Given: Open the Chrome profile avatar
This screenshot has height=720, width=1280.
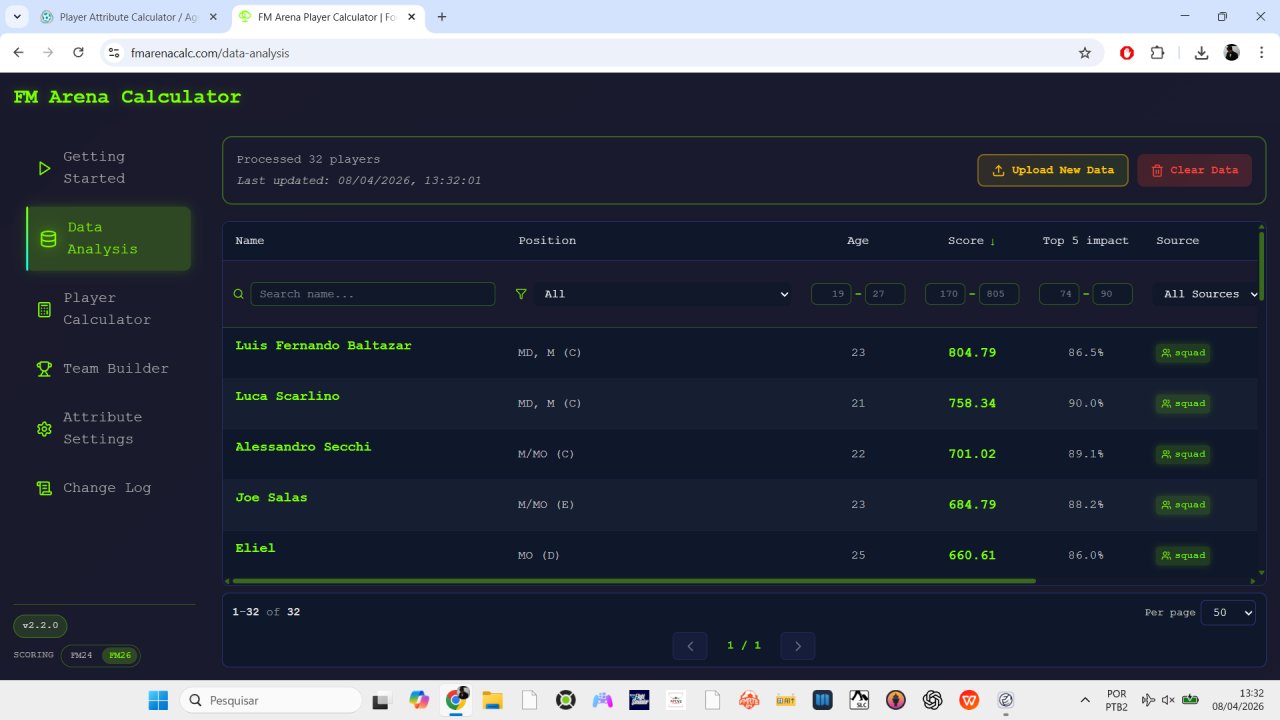Looking at the screenshot, I should coord(1232,53).
